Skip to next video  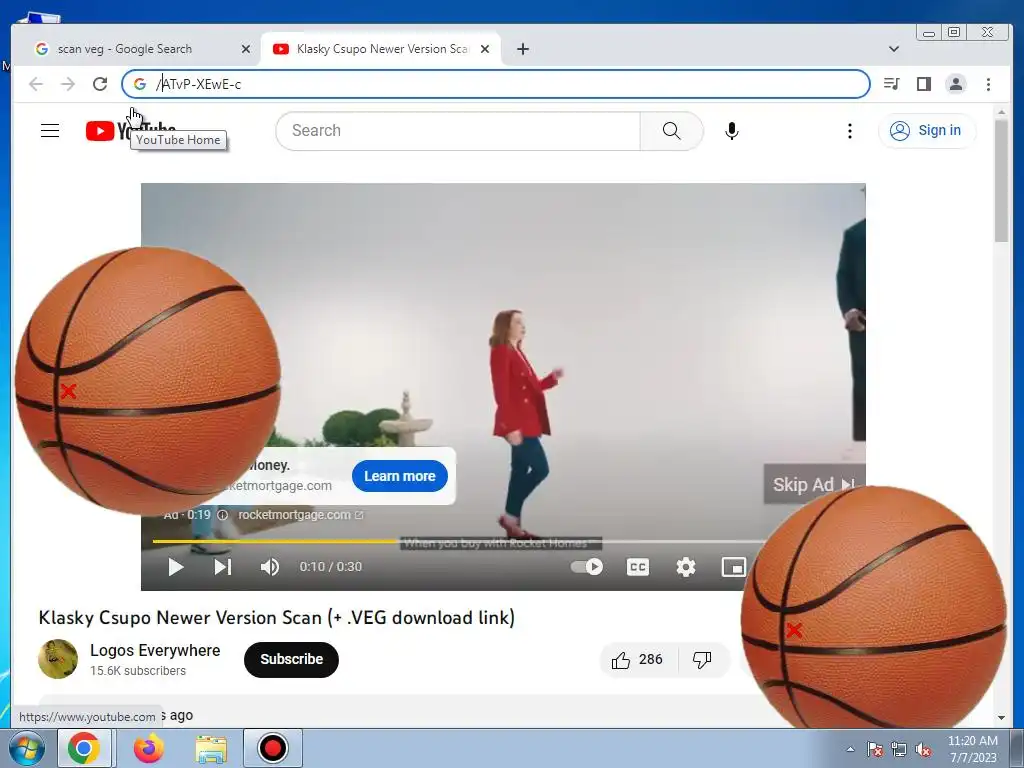pyautogui.click(x=223, y=567)
